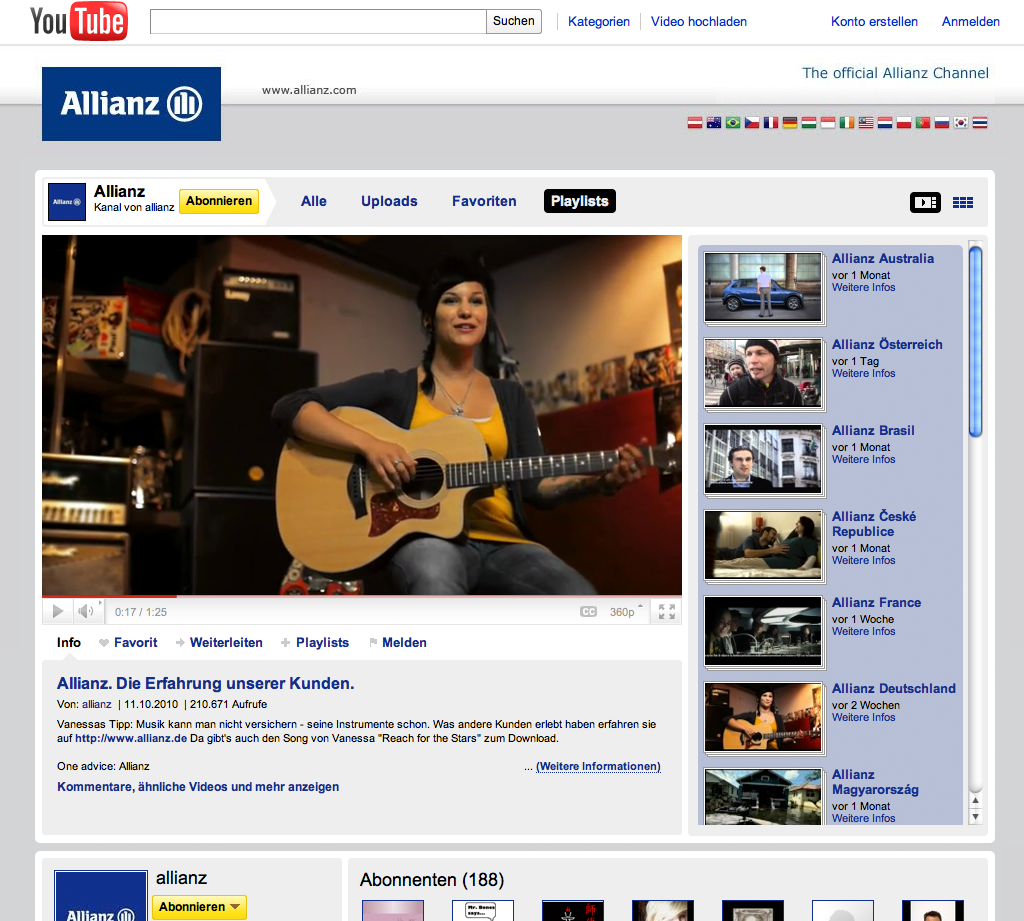The width and height of the screenshot is (1024, 921).
Task: Expand Weitere Informationen in the description
Action: [x=598, y=766]
